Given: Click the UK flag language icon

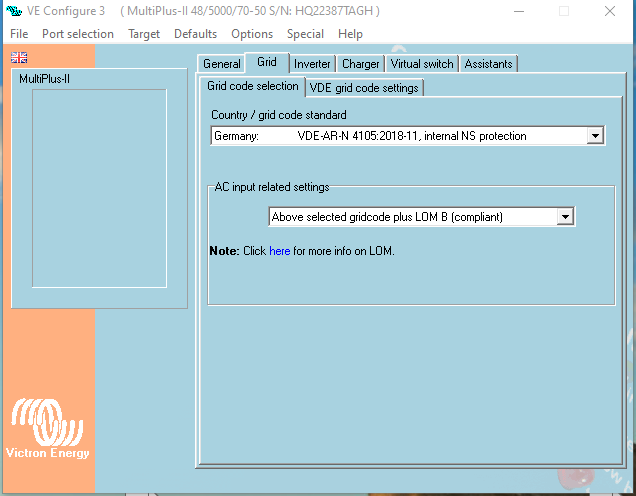Looking at the screenshot, I should pyautogui.click(x=19, y=57).
